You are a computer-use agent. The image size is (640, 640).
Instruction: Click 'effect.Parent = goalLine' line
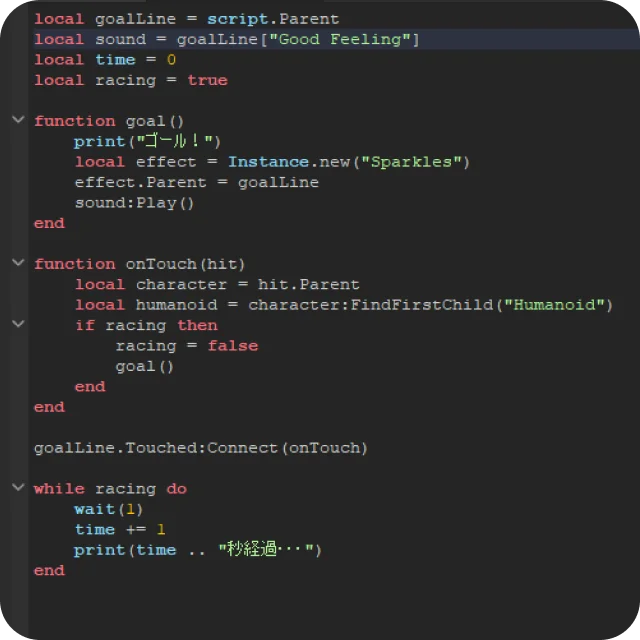197,182
